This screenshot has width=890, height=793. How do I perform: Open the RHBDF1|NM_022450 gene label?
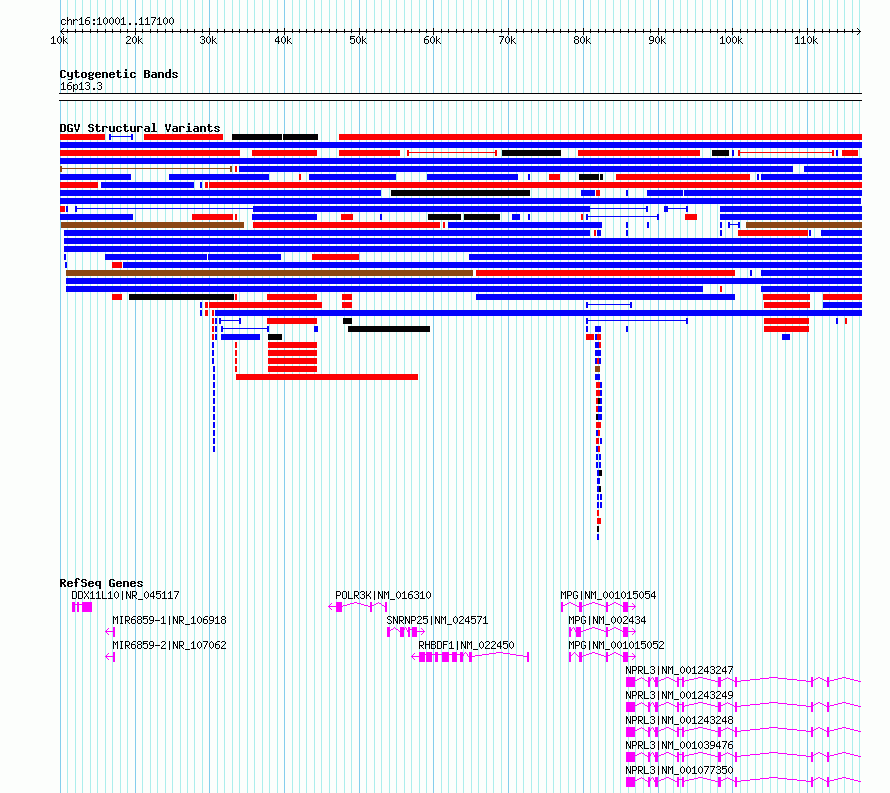point(466,645)
